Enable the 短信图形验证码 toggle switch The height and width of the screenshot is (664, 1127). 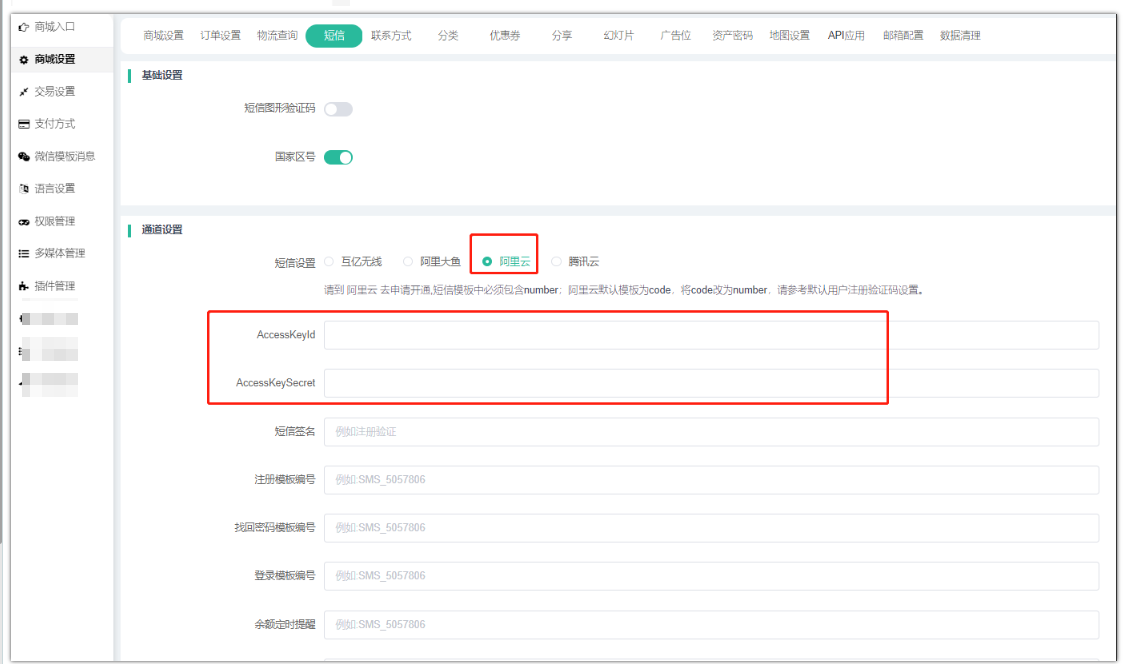click(338, 109)
